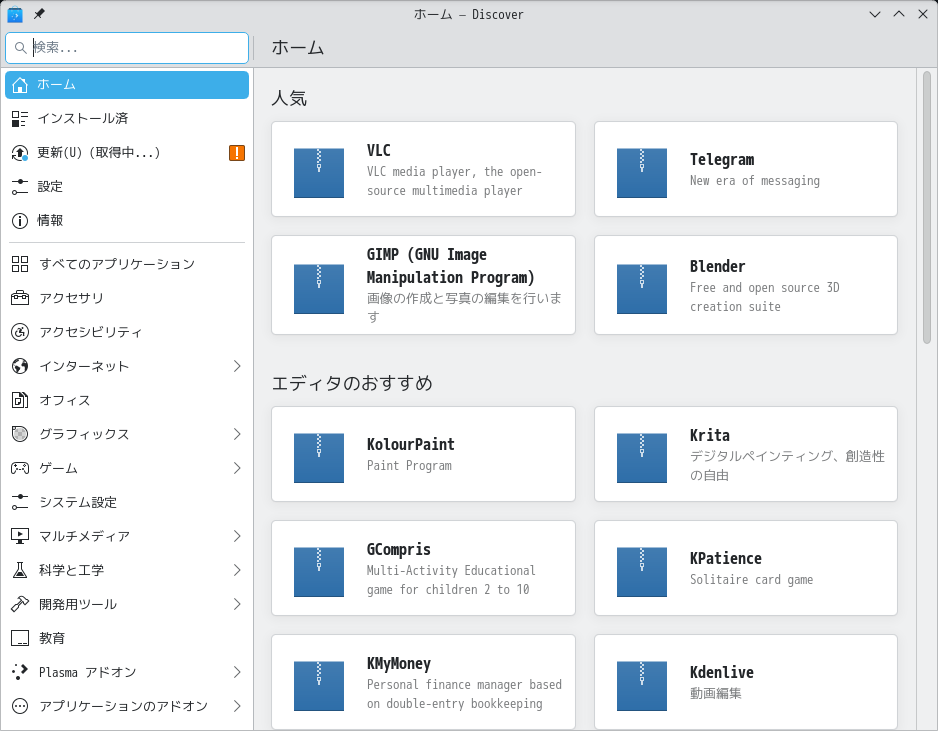938x731 pixels.
Task: Click the Science and Engineering flask icon
Action: click(x=20, y=570)
